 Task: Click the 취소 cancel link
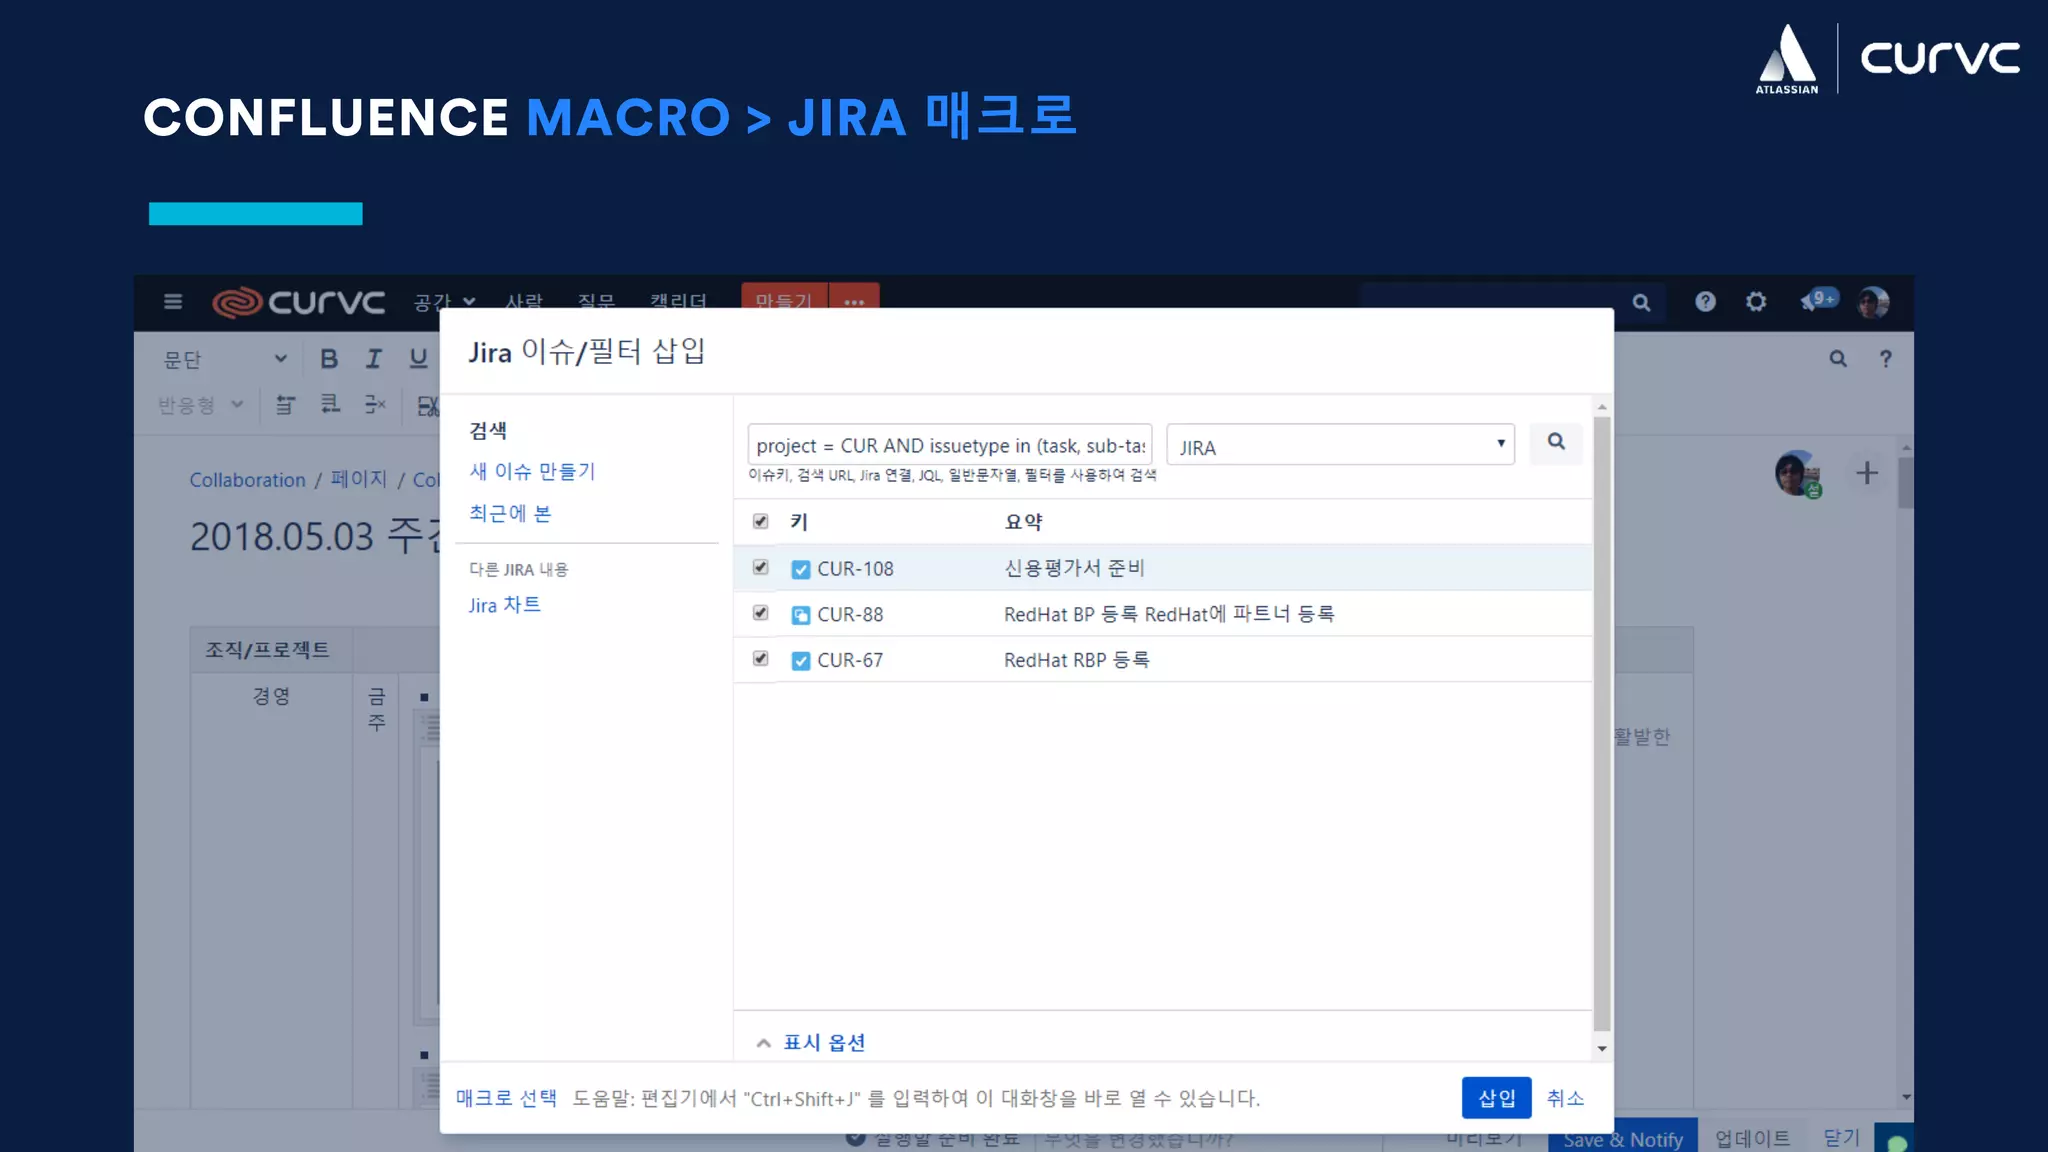(x=1565, y=1098)
